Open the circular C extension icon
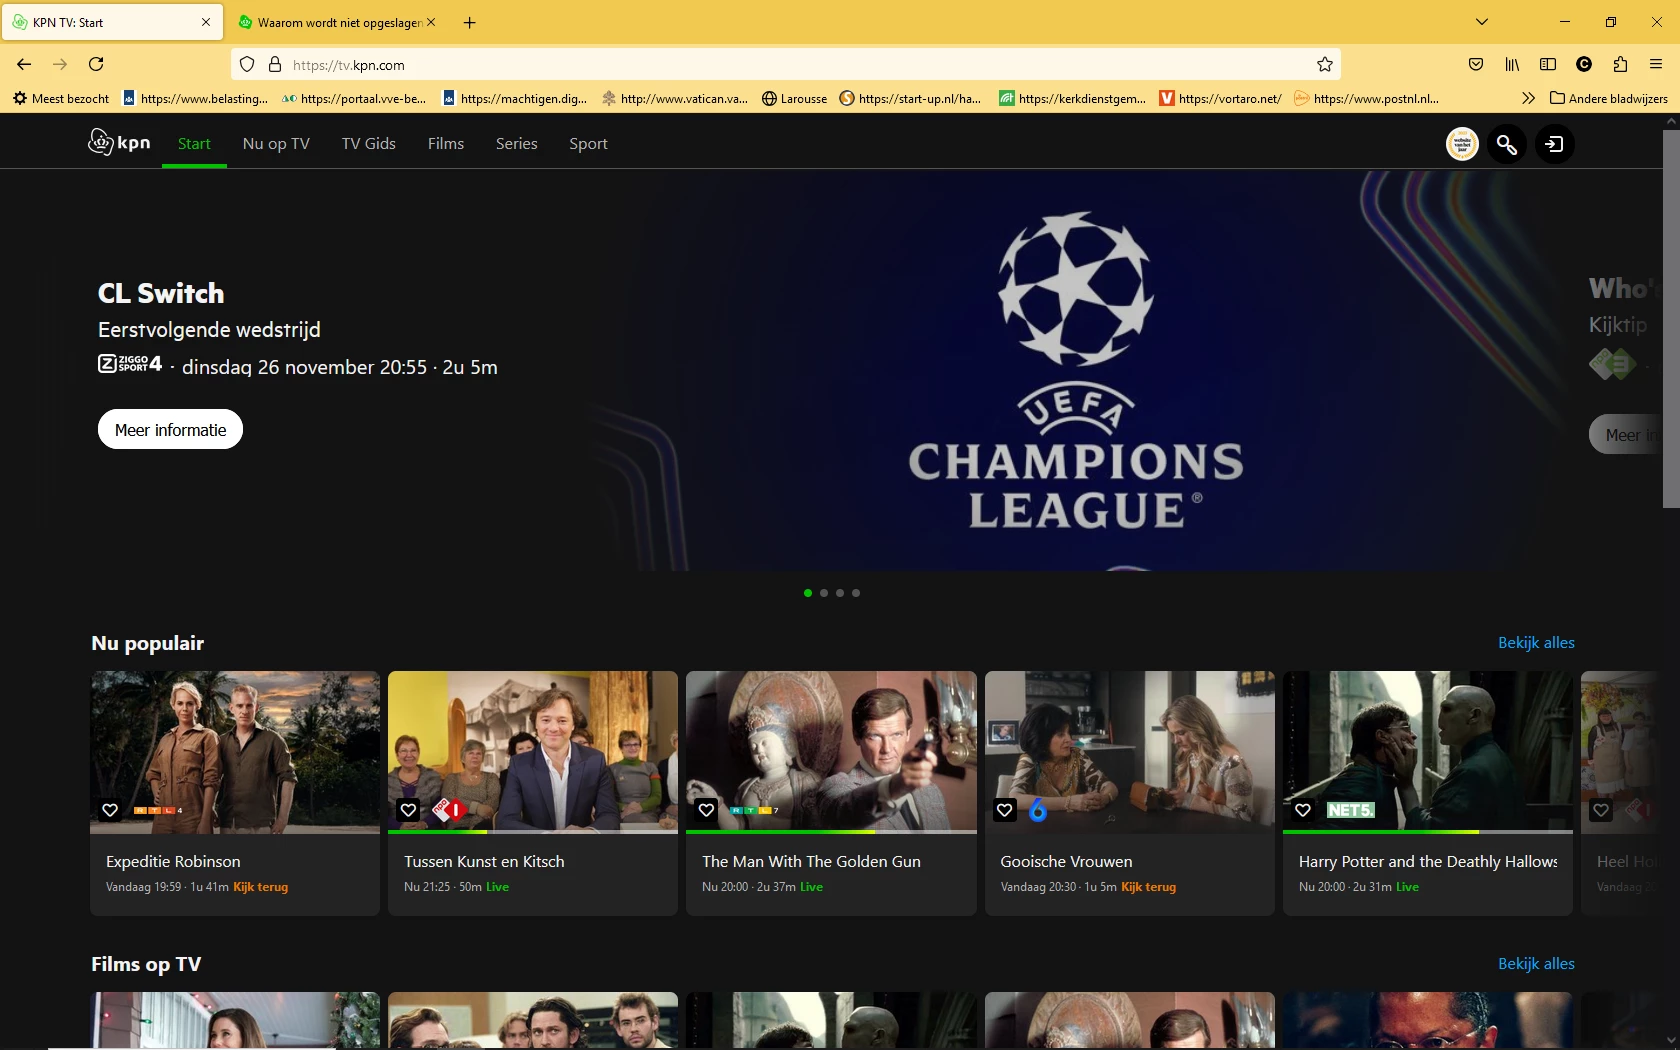The width and height of the screenshot is (1680, 1050). [1584, 65]
